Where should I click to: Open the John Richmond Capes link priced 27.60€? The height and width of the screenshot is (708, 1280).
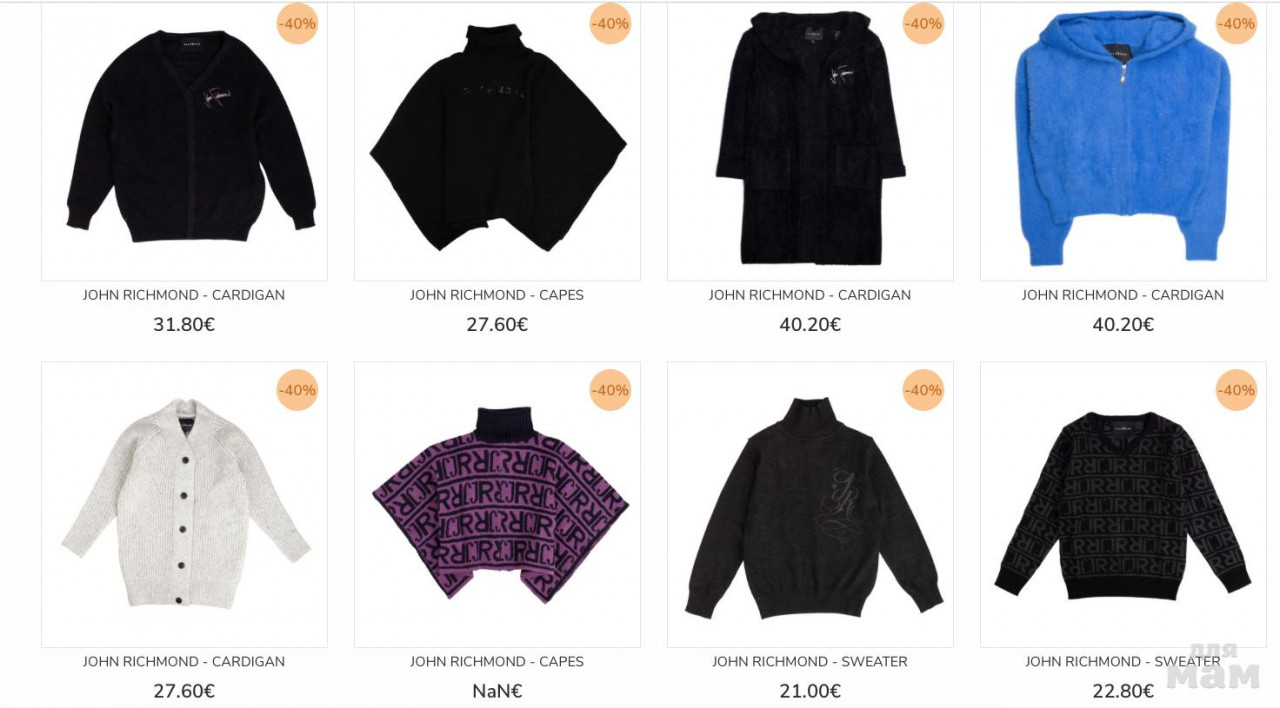[x=497, y=295]
